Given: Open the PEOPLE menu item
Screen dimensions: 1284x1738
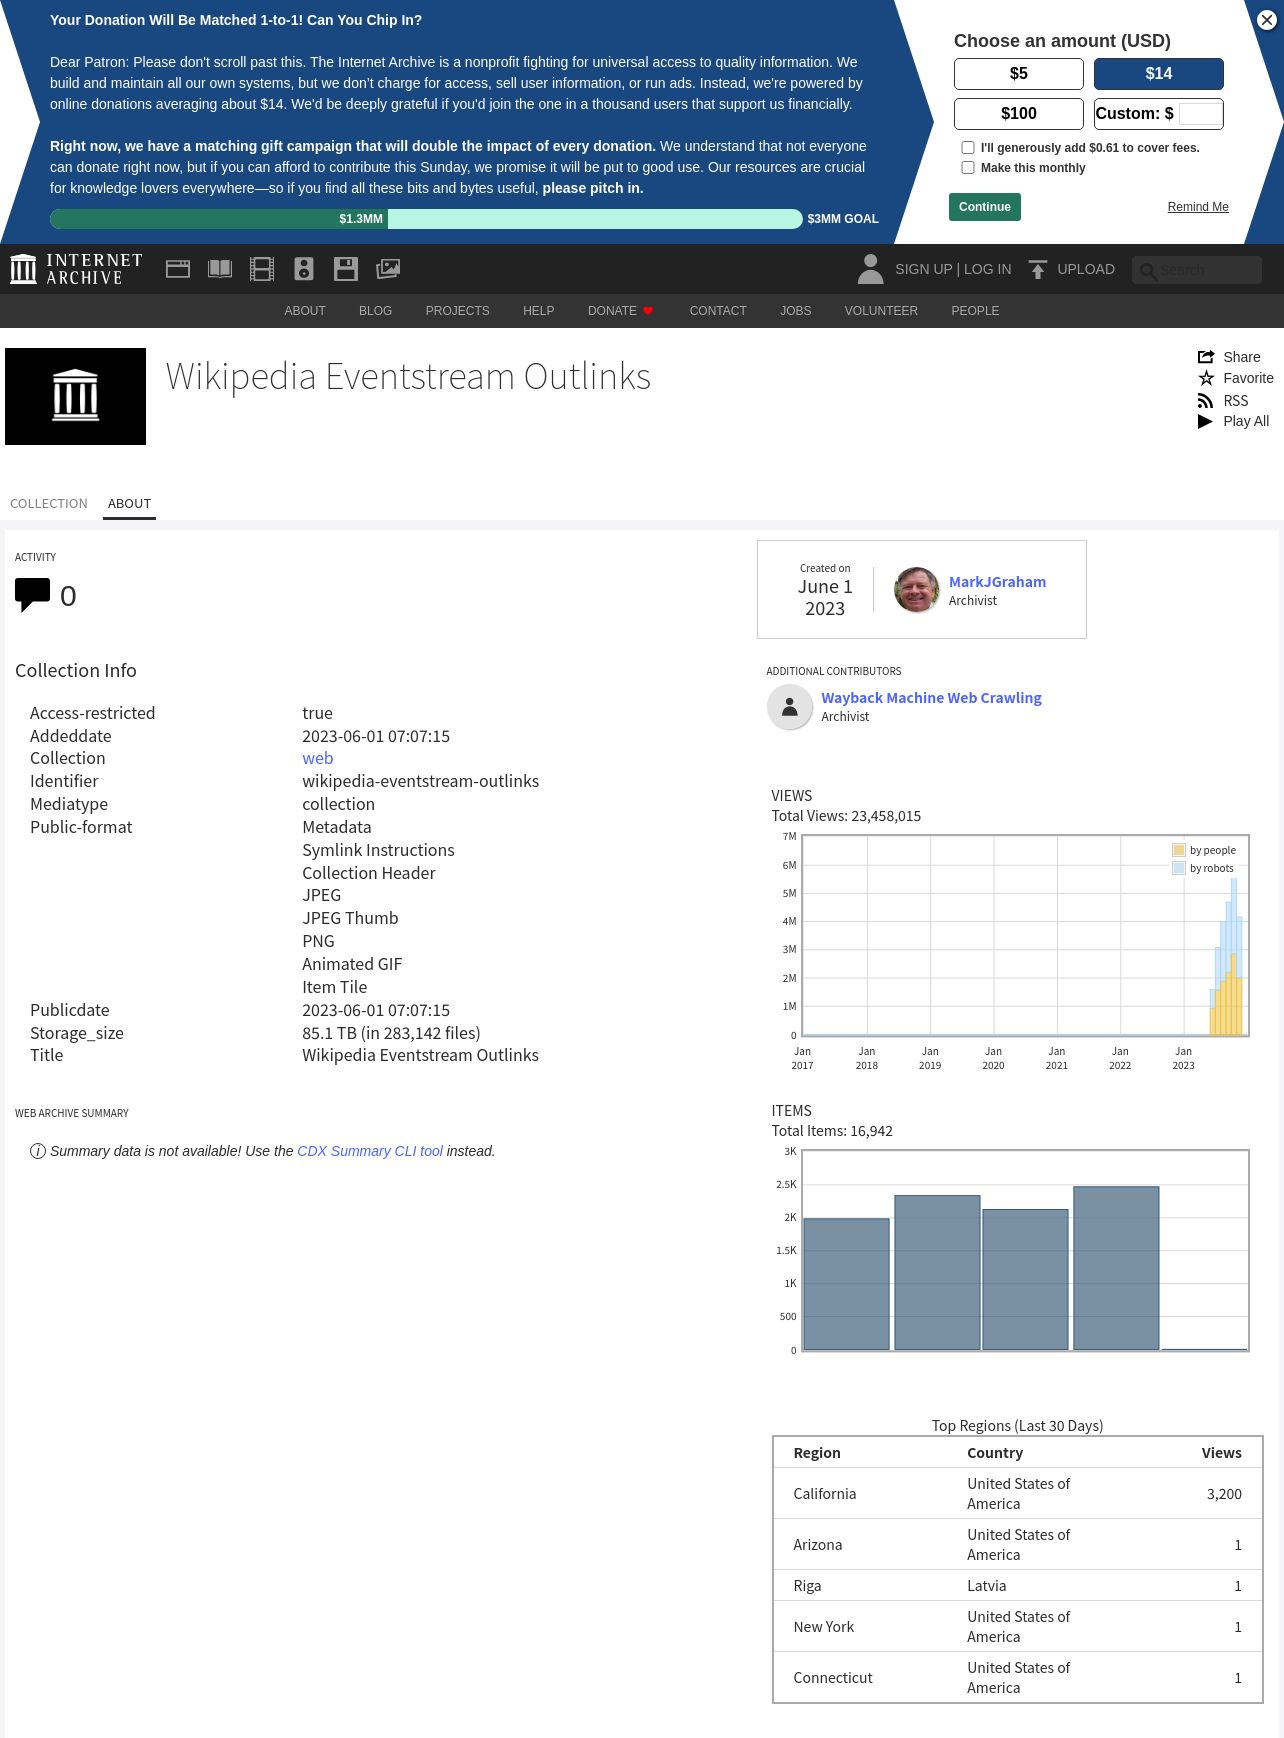Looking at the screenshot, I should 975,311.
